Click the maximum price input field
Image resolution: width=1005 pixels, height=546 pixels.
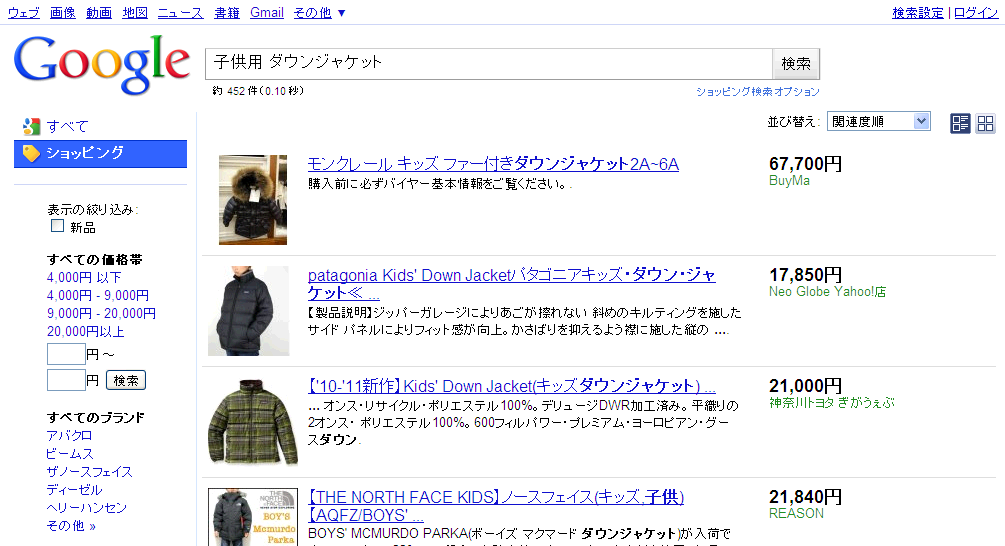click(66, 380)
